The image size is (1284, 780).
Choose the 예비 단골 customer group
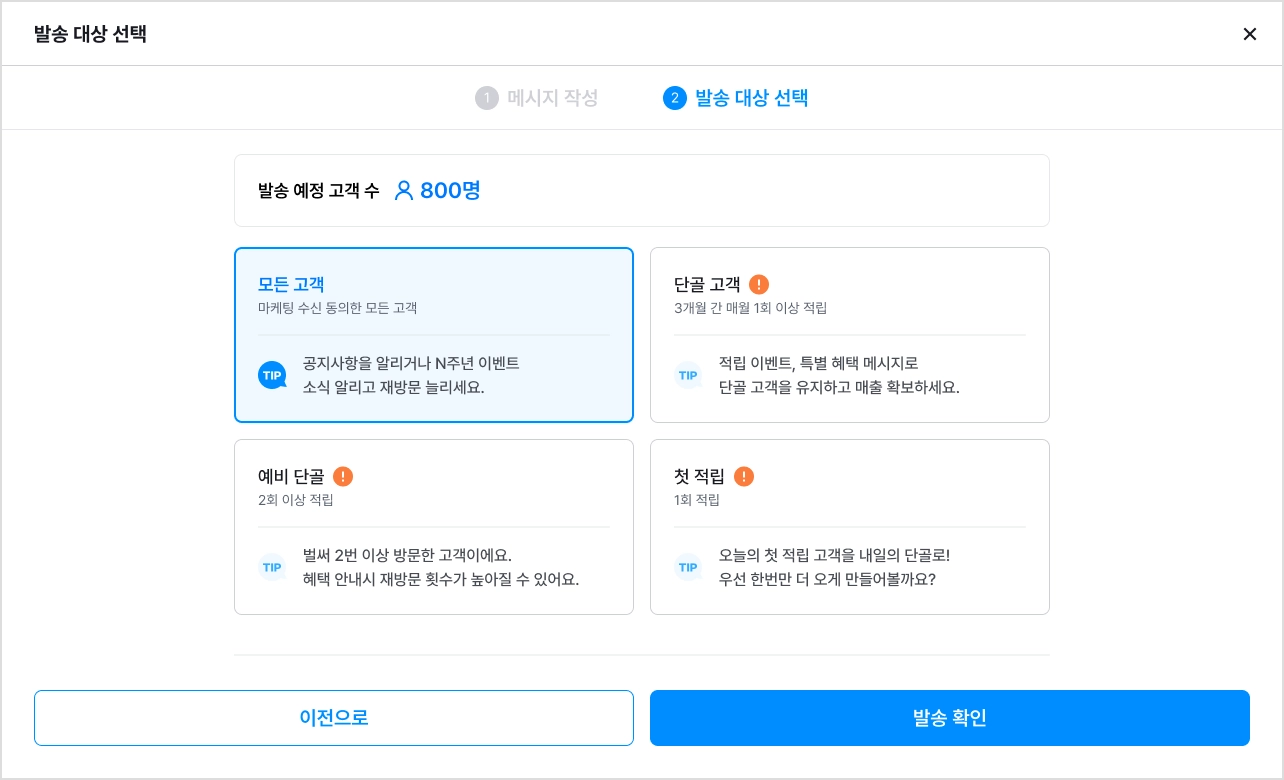[434, 527]
